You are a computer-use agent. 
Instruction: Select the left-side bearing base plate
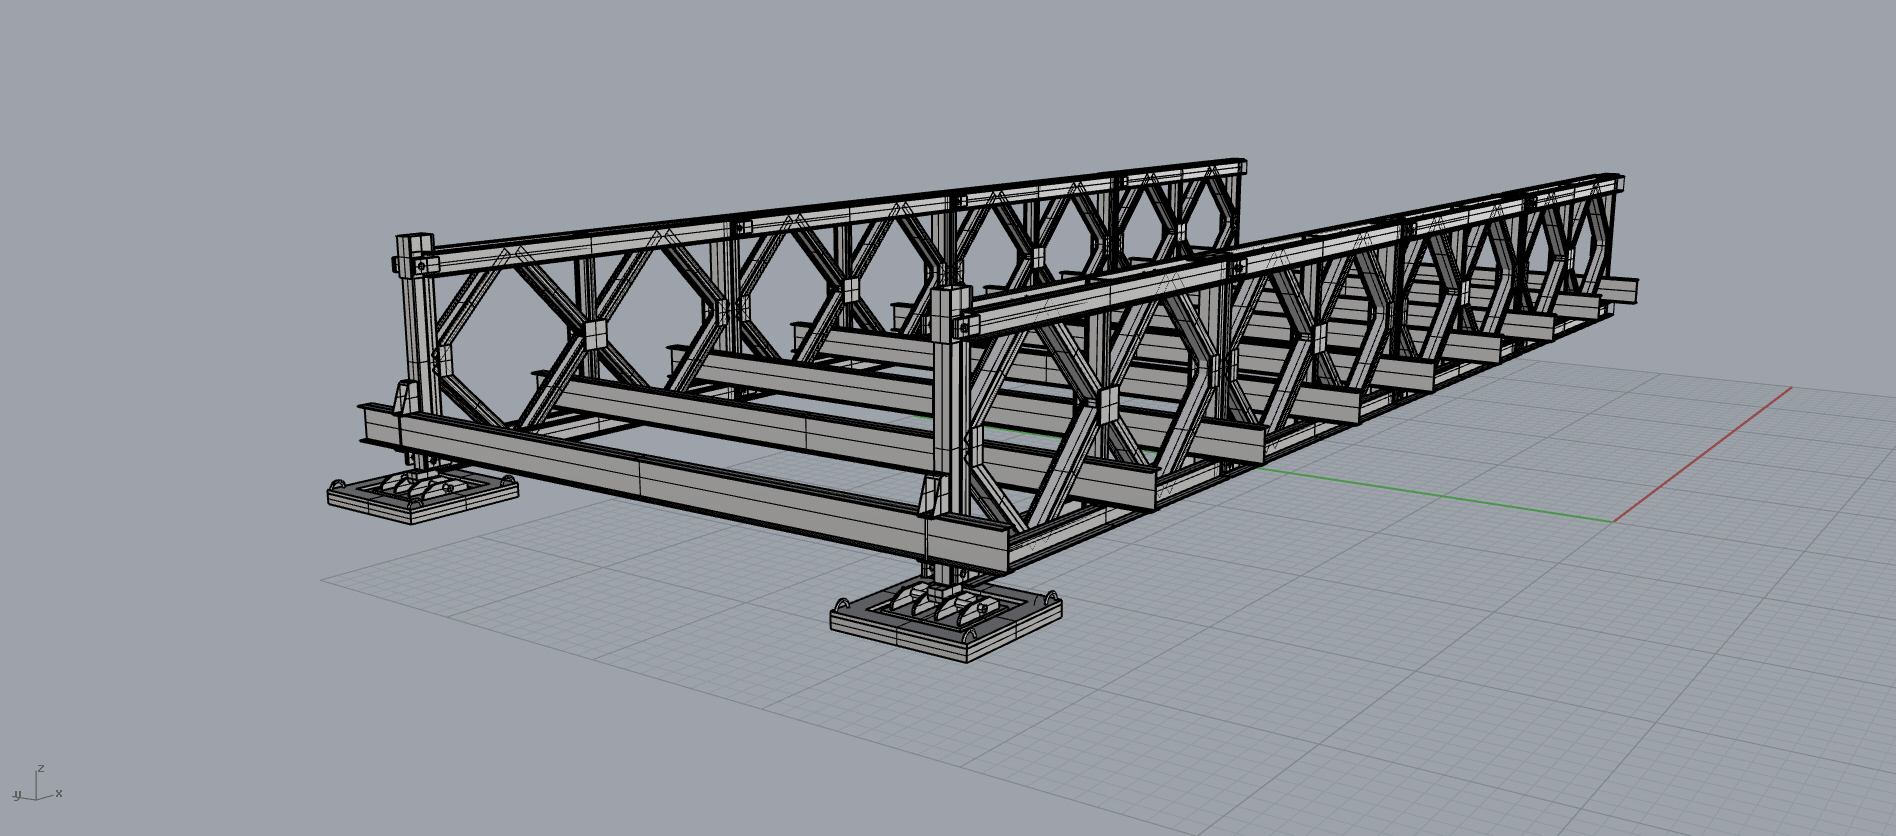tap(422, 497)
